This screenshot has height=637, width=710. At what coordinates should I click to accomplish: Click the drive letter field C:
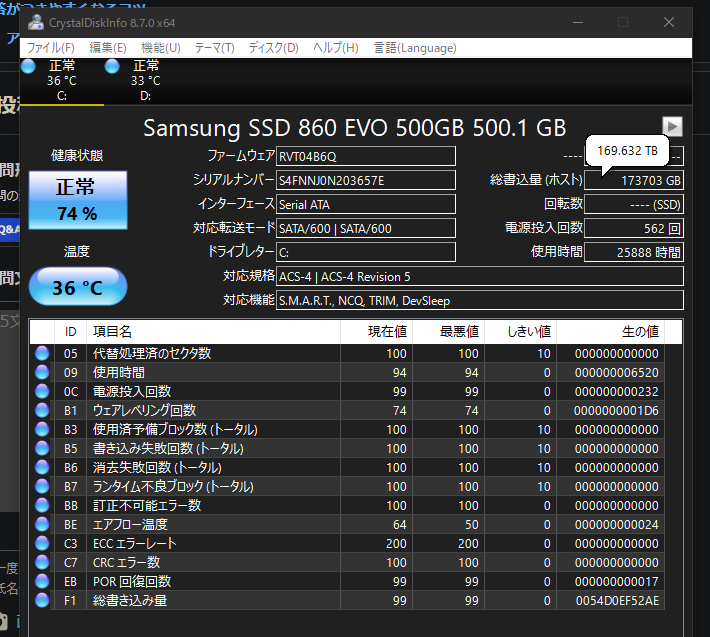point(366,252)
